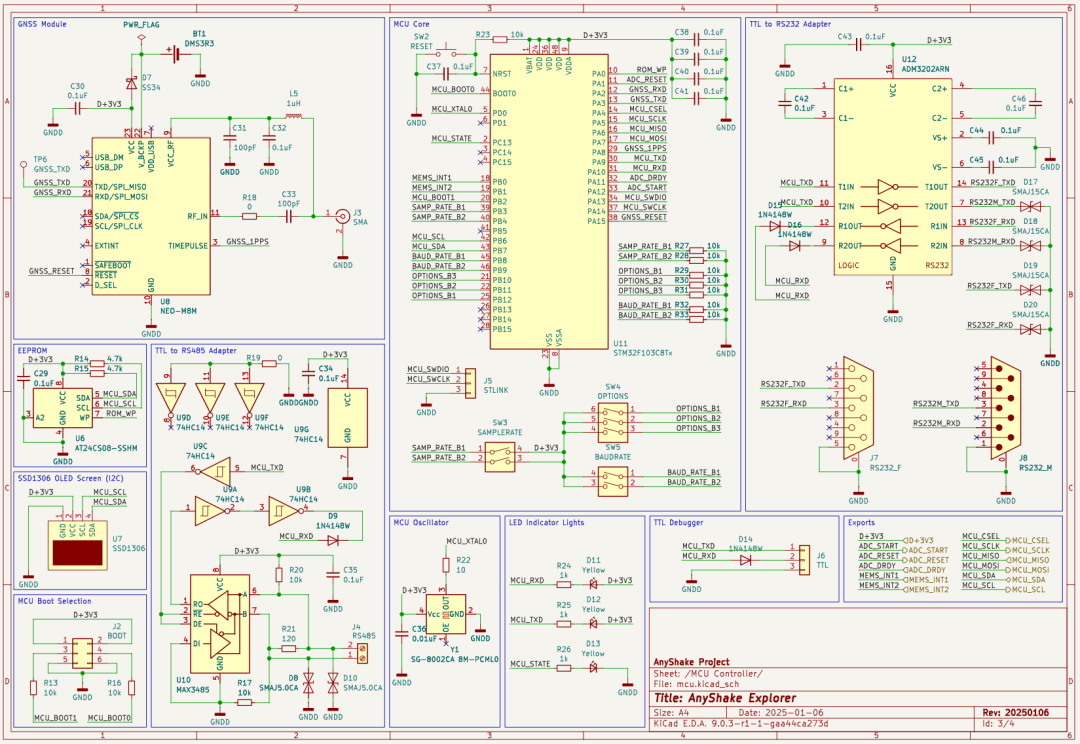Click the "AnyShake Project" text in title block
The width and height of the screenshot is (1080, 744).
(692, 662)
